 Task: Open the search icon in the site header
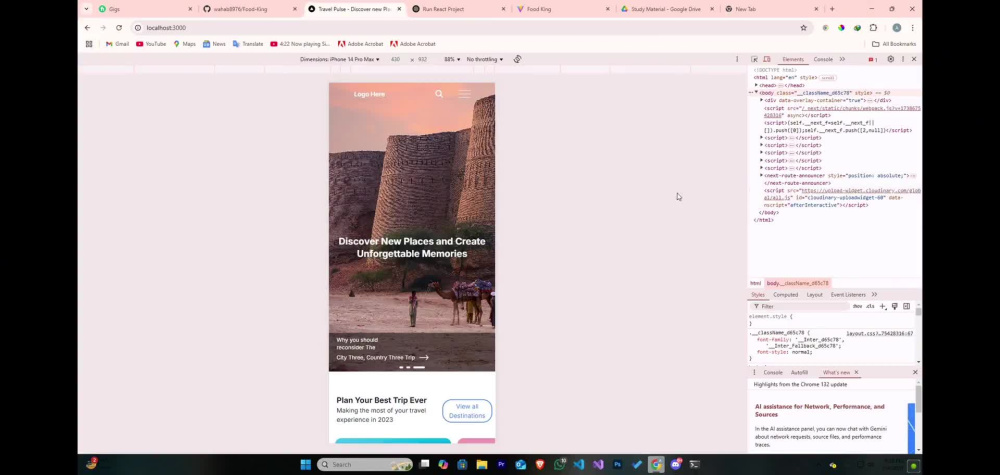pyautogui.click(x=439, y=94)
